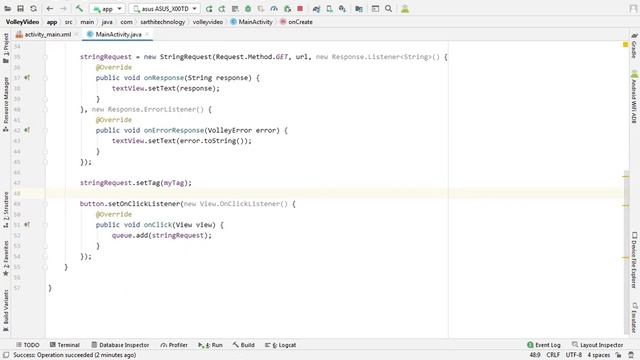The width and height of the screenshot is (640, 360).
Task: Collapse the StringRequest code block fold marker
Action: pyautogui.click(x=45, y=57)
